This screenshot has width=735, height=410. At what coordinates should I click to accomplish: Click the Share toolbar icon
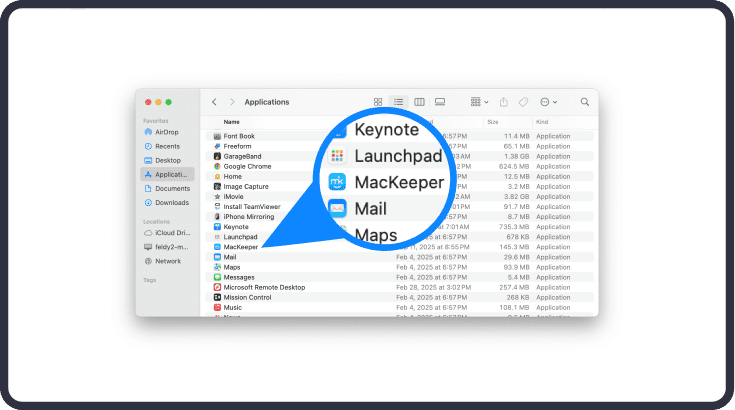[504, 102]
